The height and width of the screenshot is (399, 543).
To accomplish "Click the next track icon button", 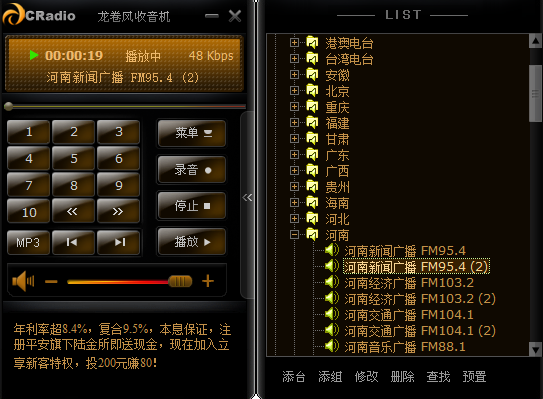I will coord(118,242).
